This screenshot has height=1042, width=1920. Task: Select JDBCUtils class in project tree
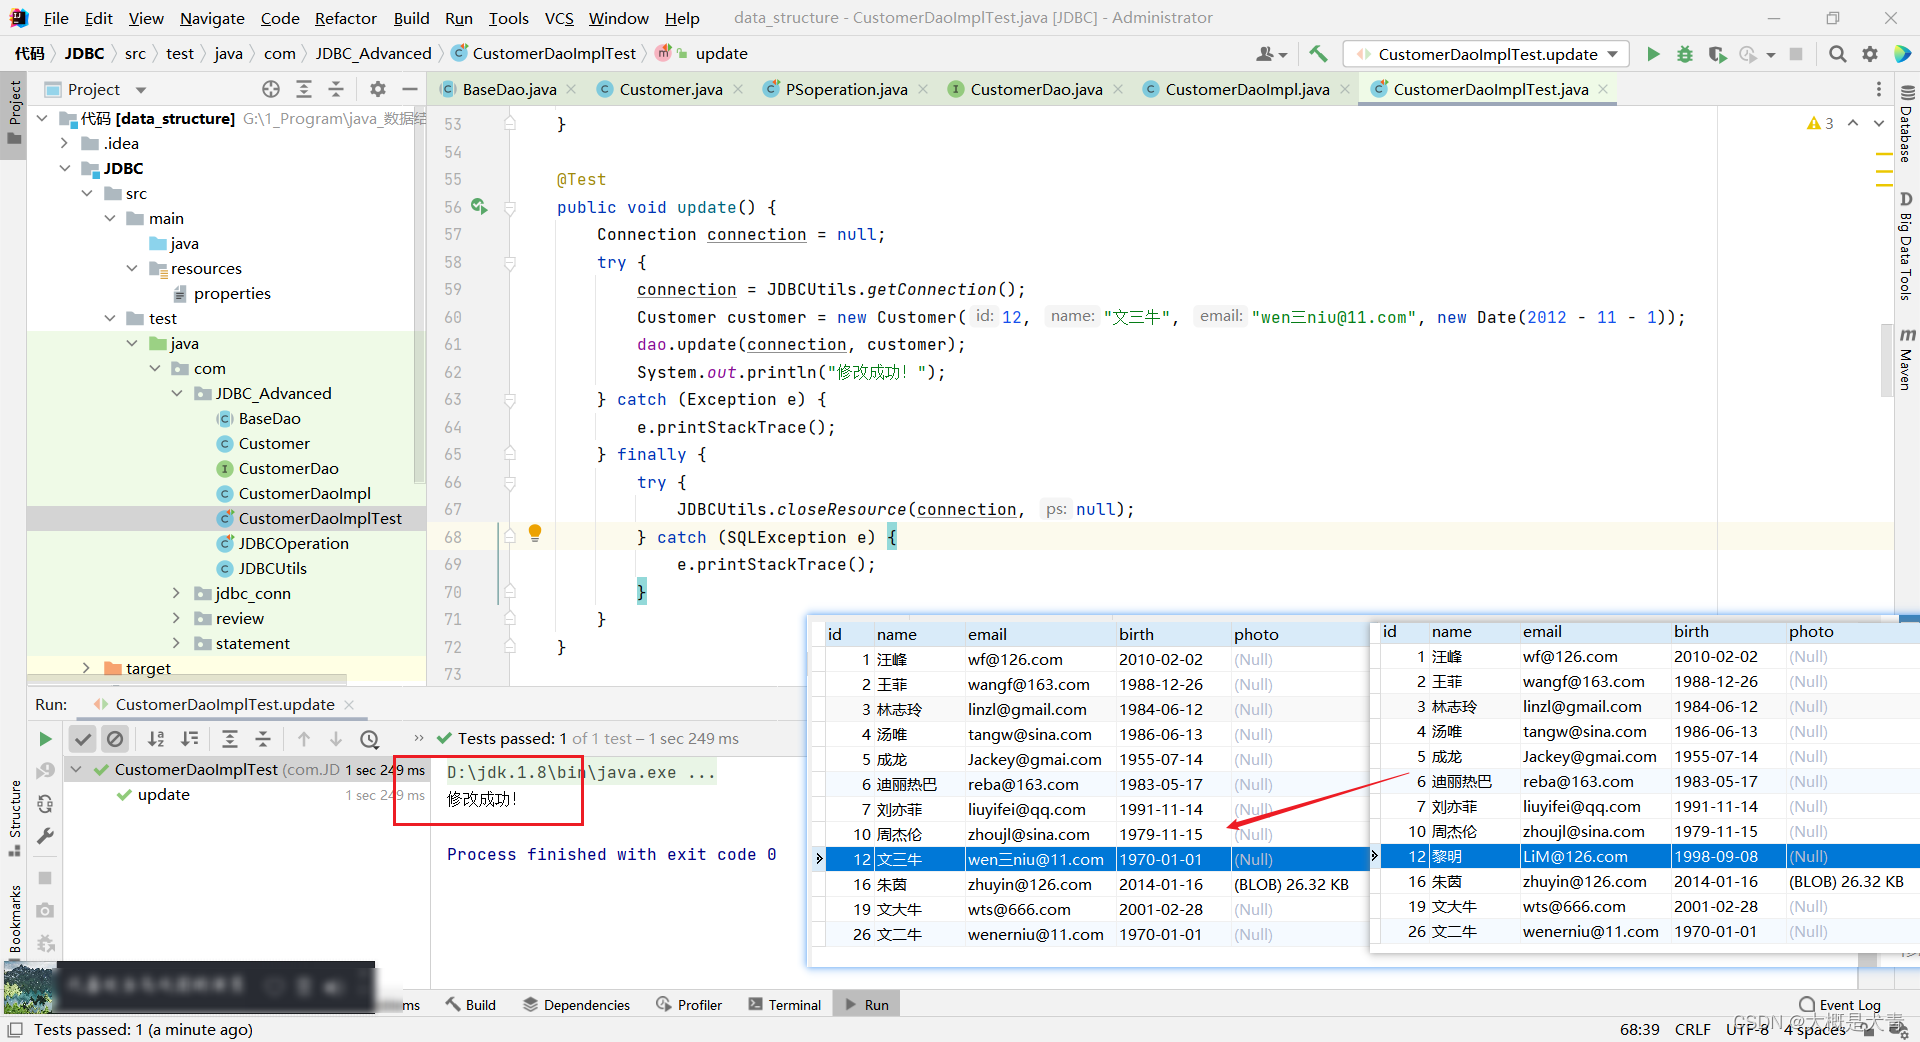tap(272, 568)
